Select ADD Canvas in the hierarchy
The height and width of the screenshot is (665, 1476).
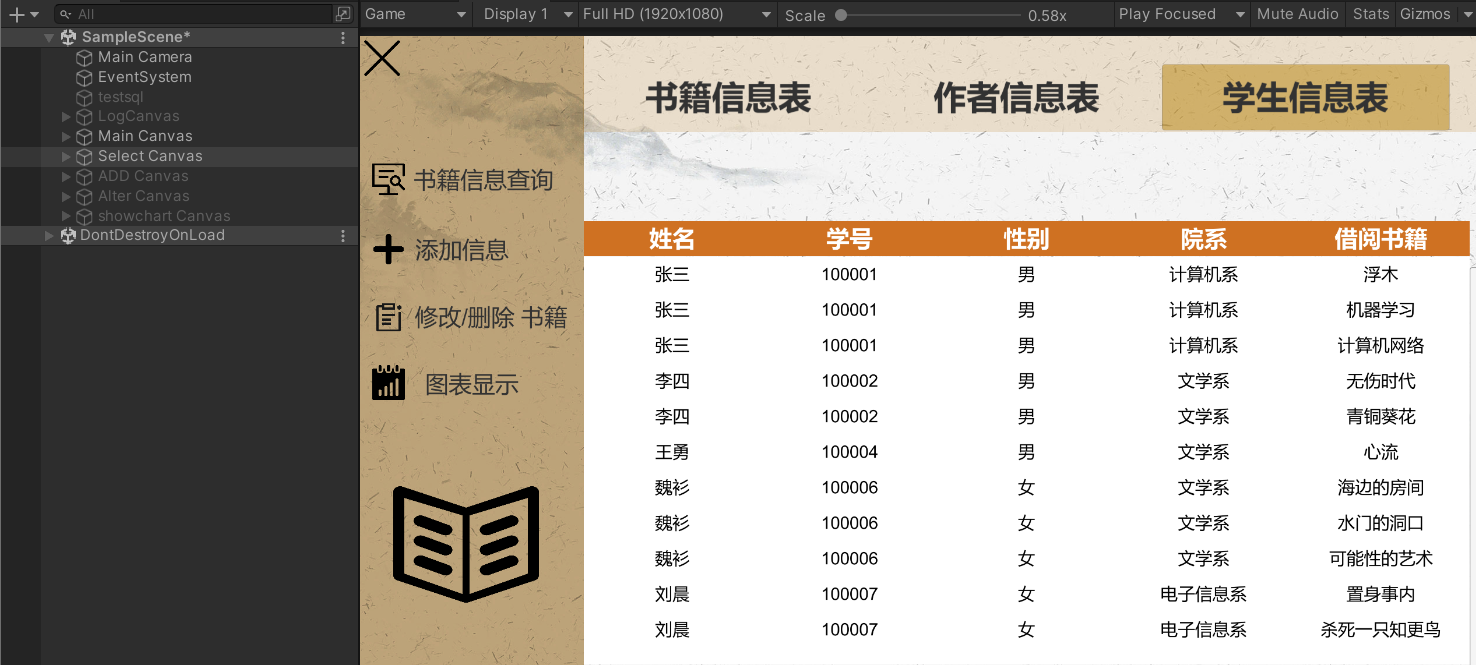point(143,176)
